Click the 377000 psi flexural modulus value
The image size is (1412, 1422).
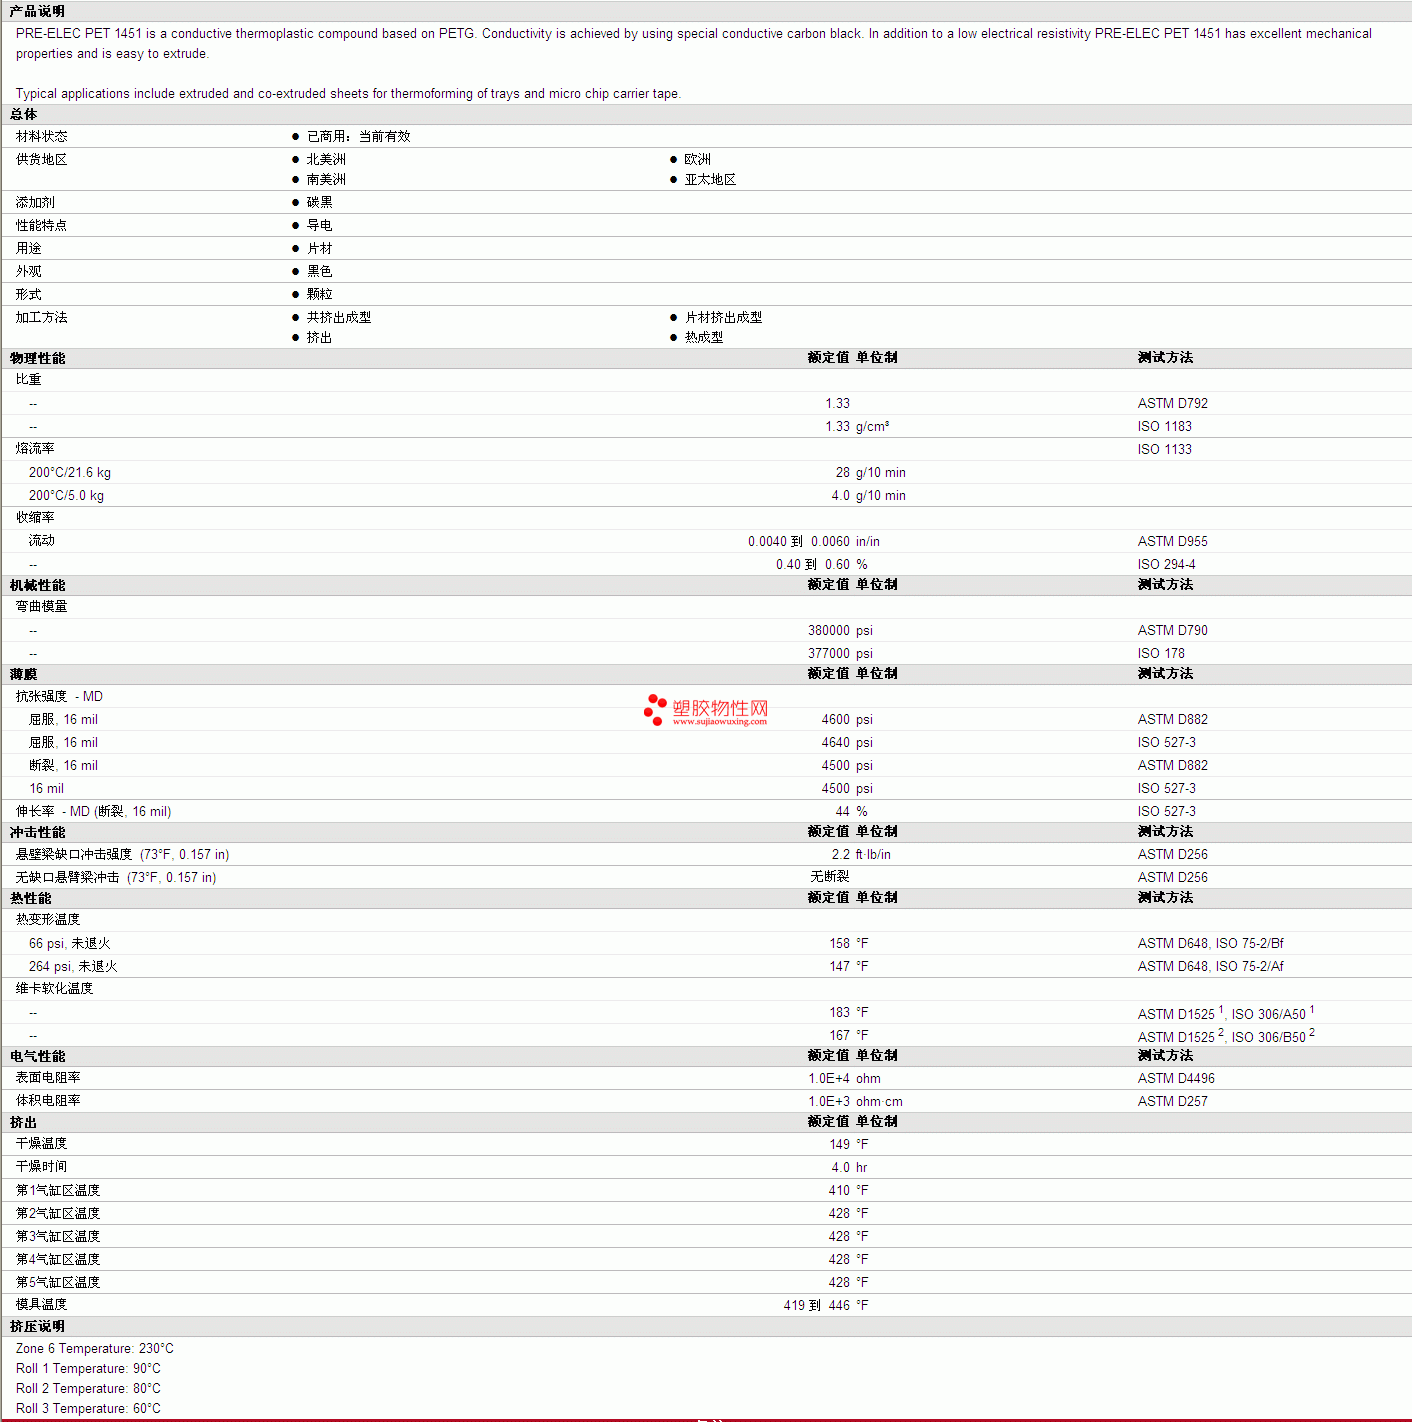pos(840,653)
